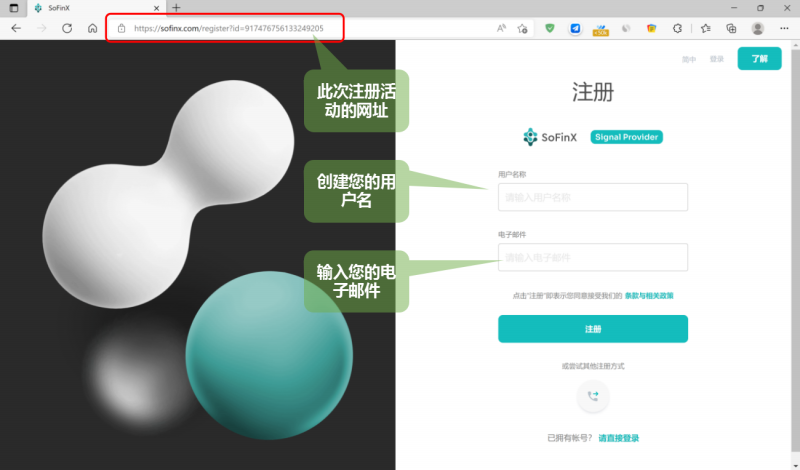Open the 简中 language selector
The width and height of the screenshot is (800, 470).
(689, 59)
